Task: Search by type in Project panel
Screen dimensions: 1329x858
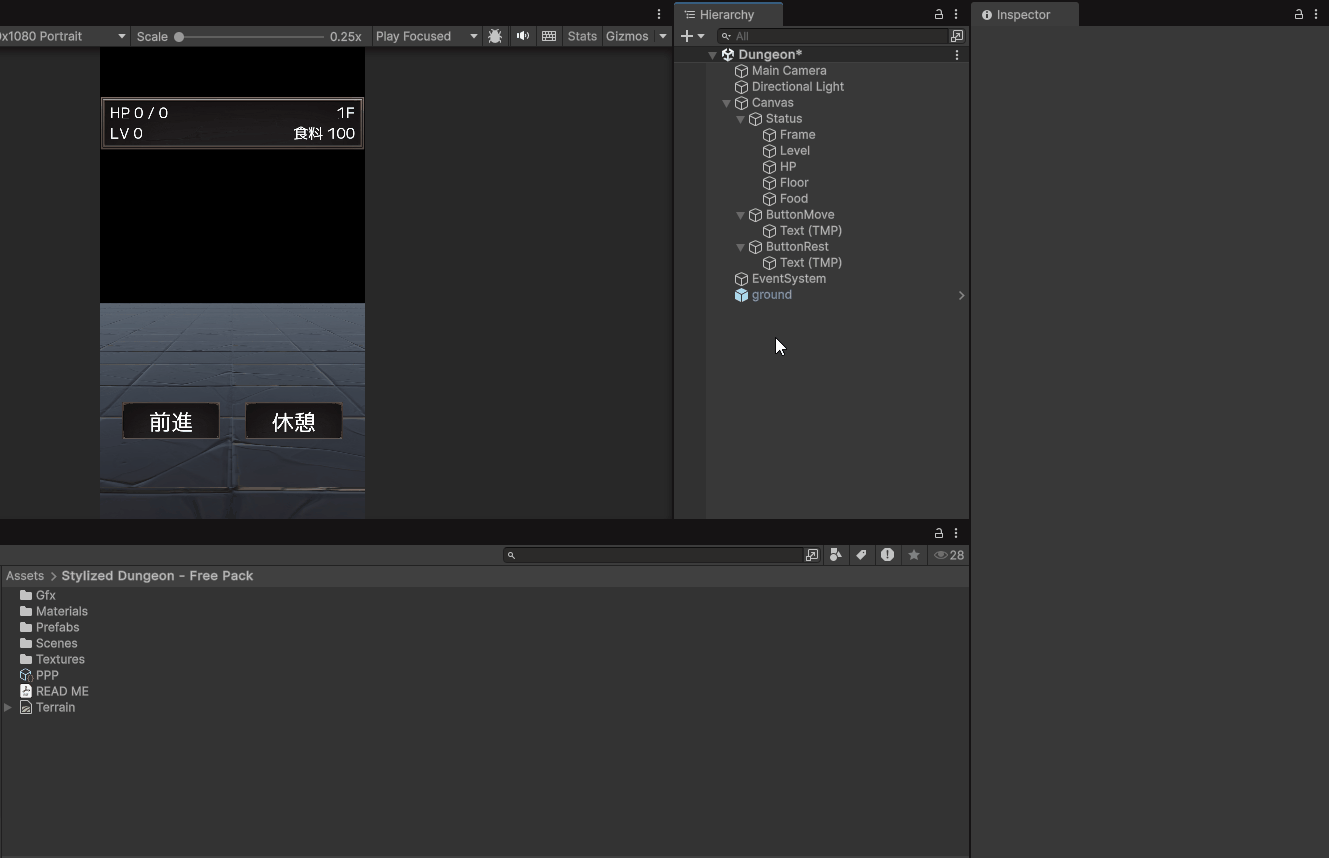Action: click(x=835, y=555)
